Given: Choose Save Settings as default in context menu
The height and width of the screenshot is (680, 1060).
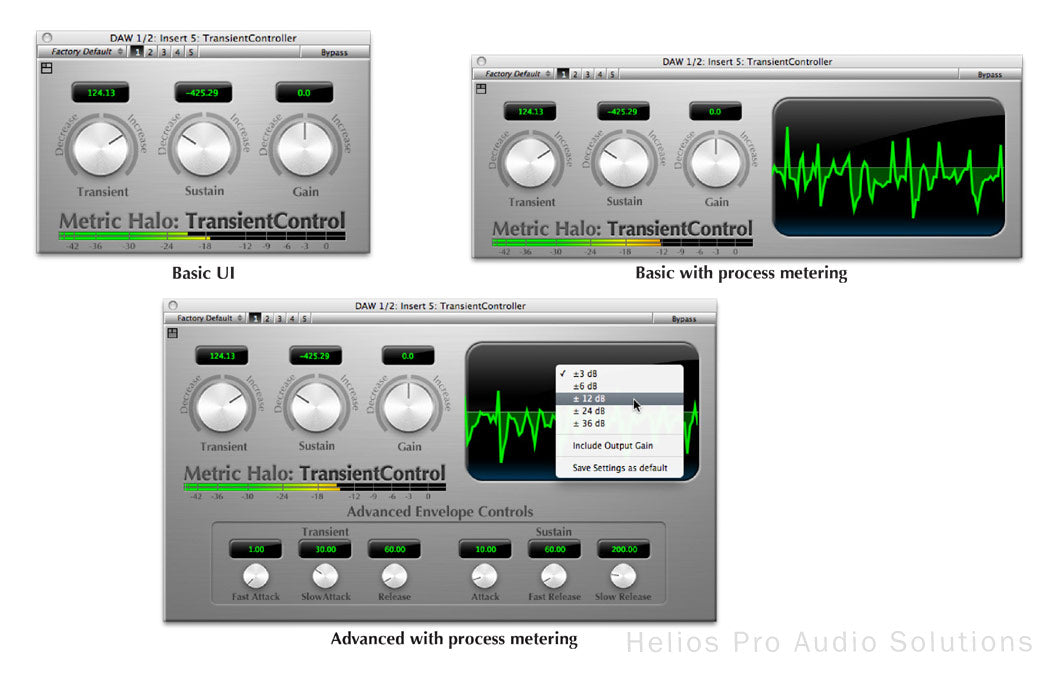Looking at the screenshot, I should tap(619, 468).
